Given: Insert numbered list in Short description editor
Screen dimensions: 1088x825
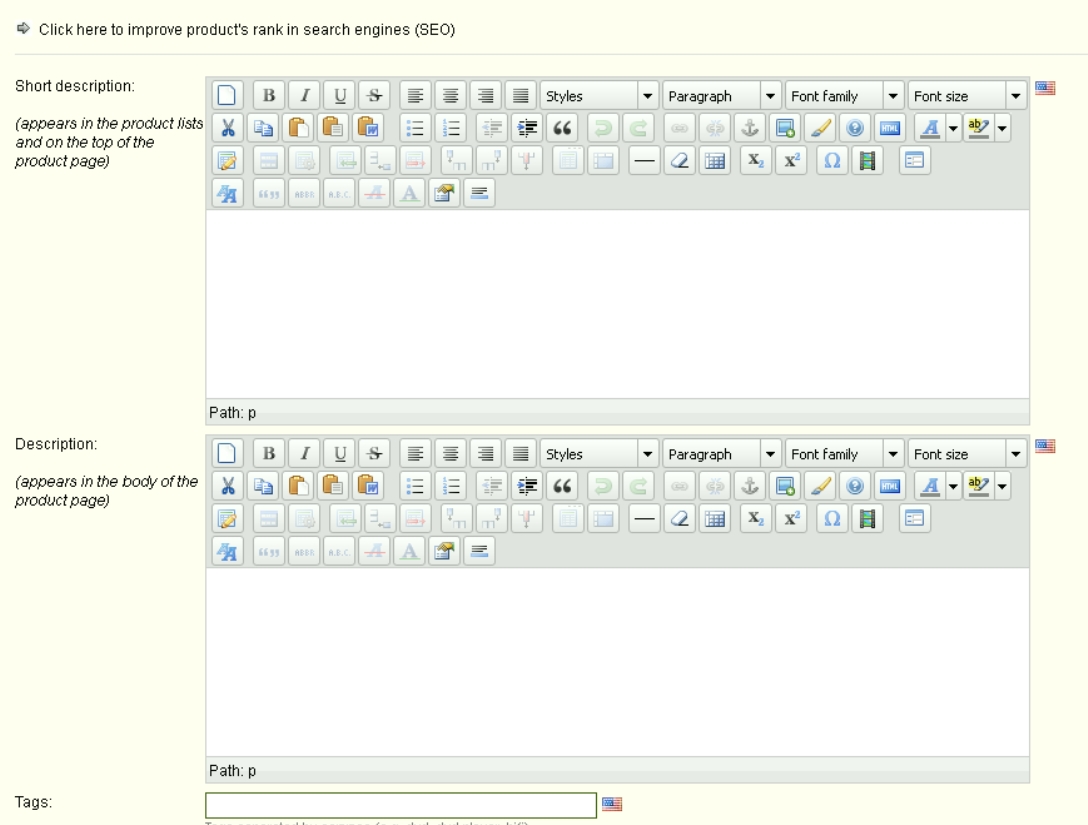Looking at the screenshot, I should [x=451, y=128].
